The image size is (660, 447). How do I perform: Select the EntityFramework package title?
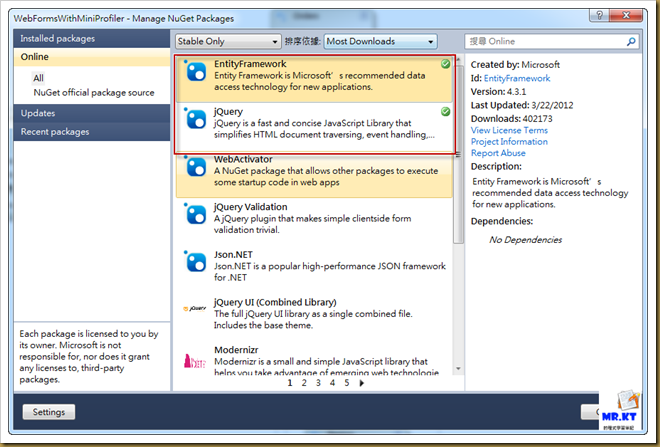[250, 64]
